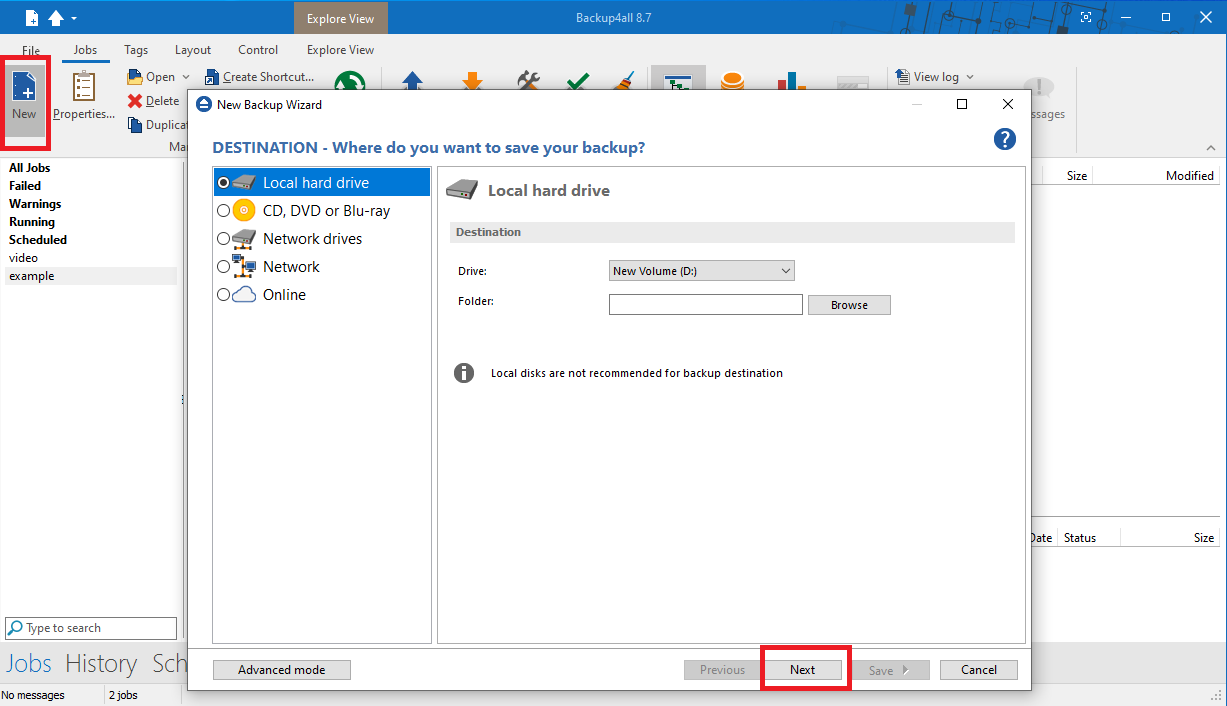Switch wizard to Advanced mode
The width and height of the screenshot is (1227, 706).
pos(282,670)
